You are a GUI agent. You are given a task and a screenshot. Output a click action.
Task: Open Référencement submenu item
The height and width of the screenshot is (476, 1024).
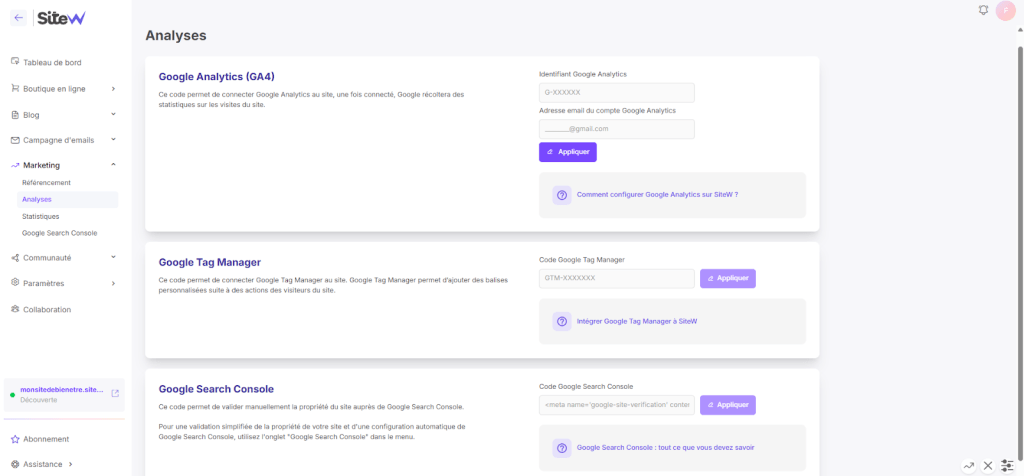pos(46,183)
